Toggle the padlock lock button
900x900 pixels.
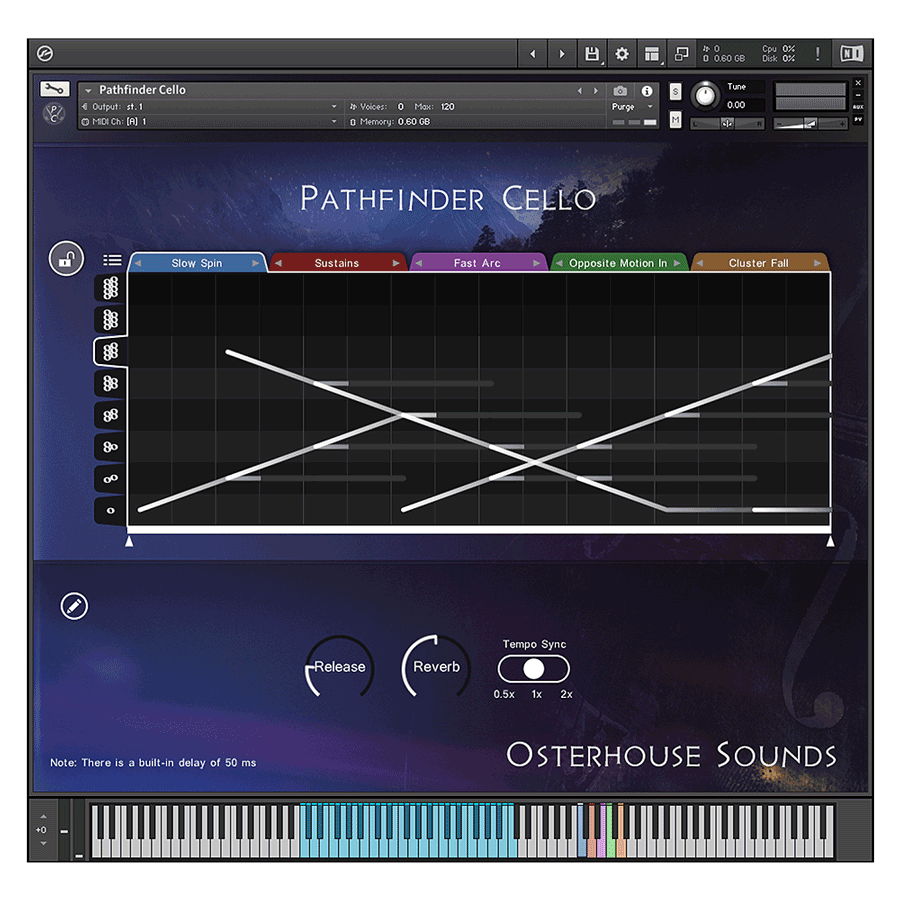tap(66, 259)
